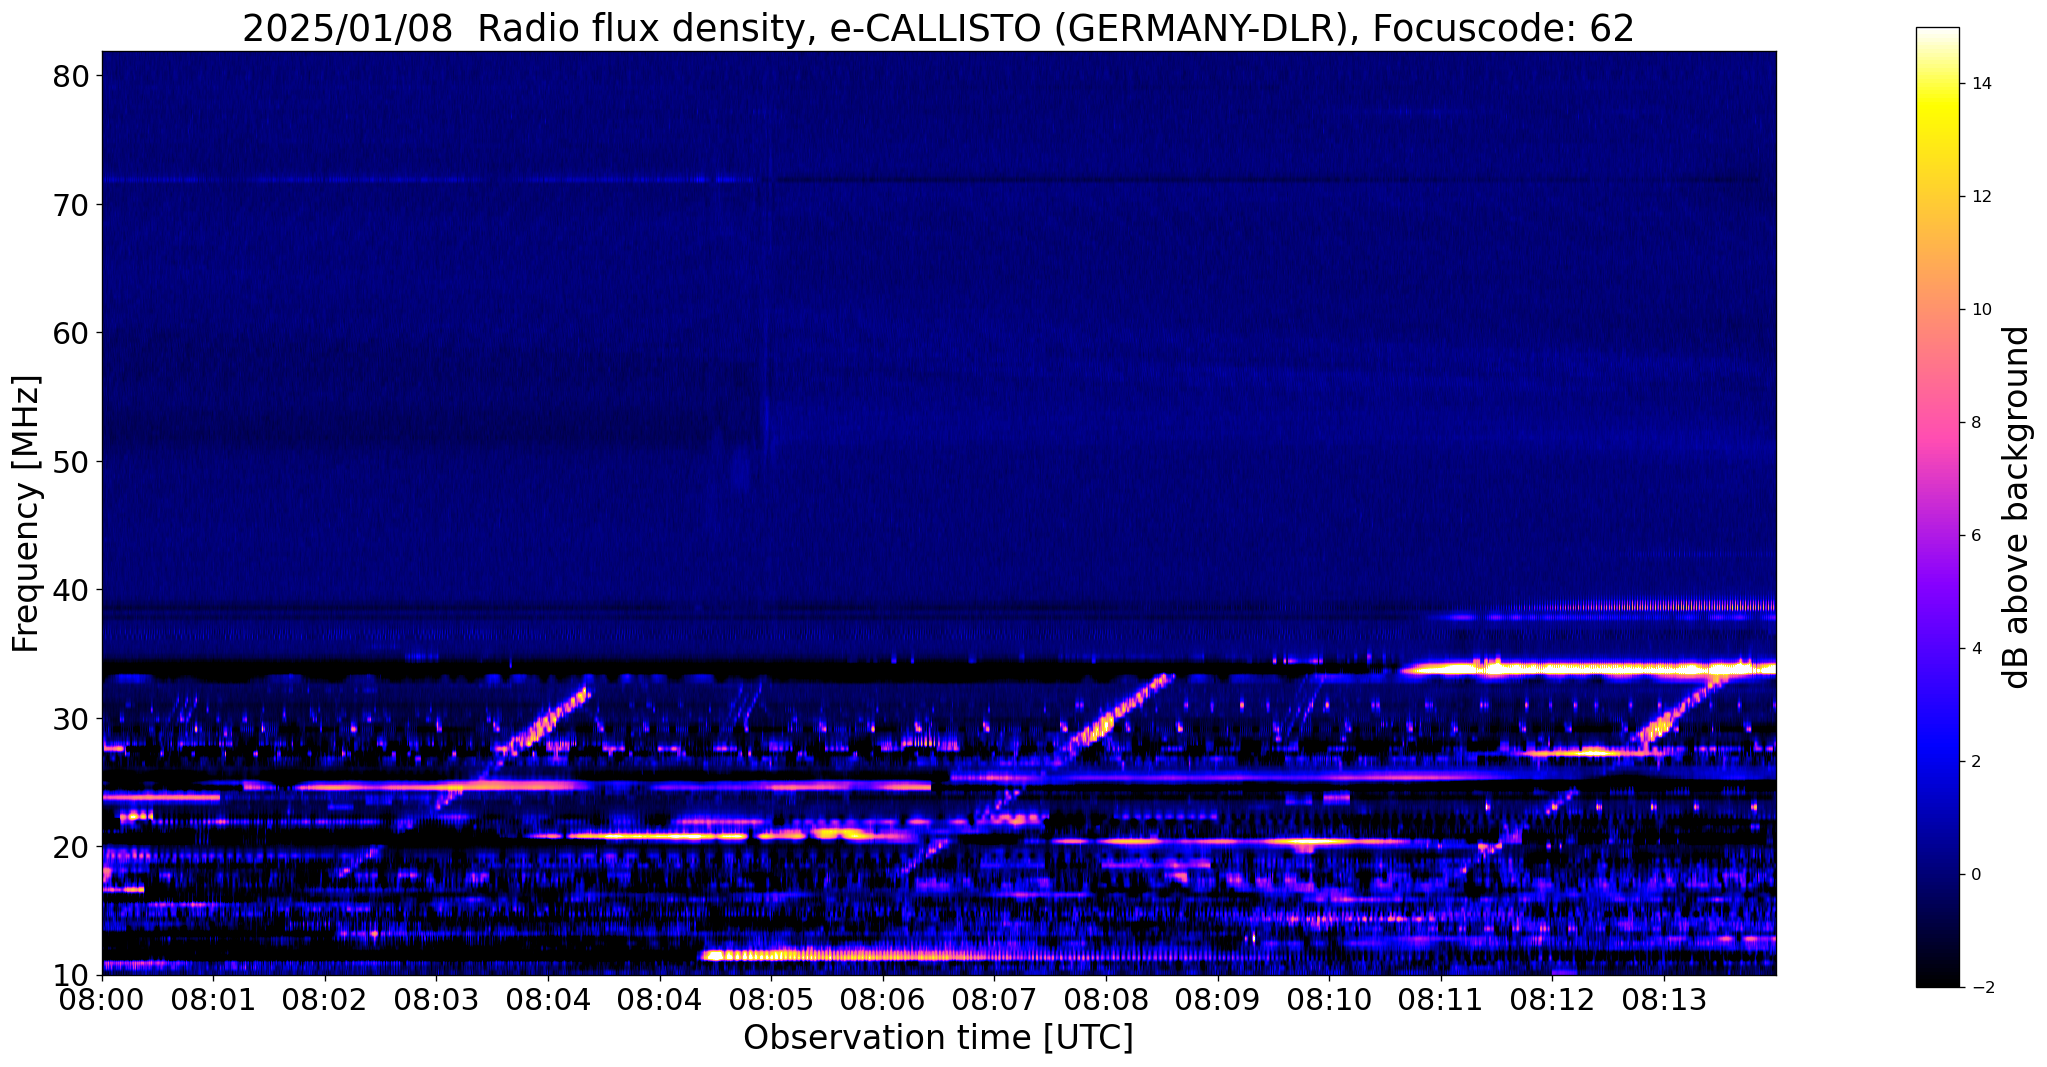Click the 40 MHz y-axis tick label
The width and height of the screenshot is (2047, 1067).
point(71,590)
